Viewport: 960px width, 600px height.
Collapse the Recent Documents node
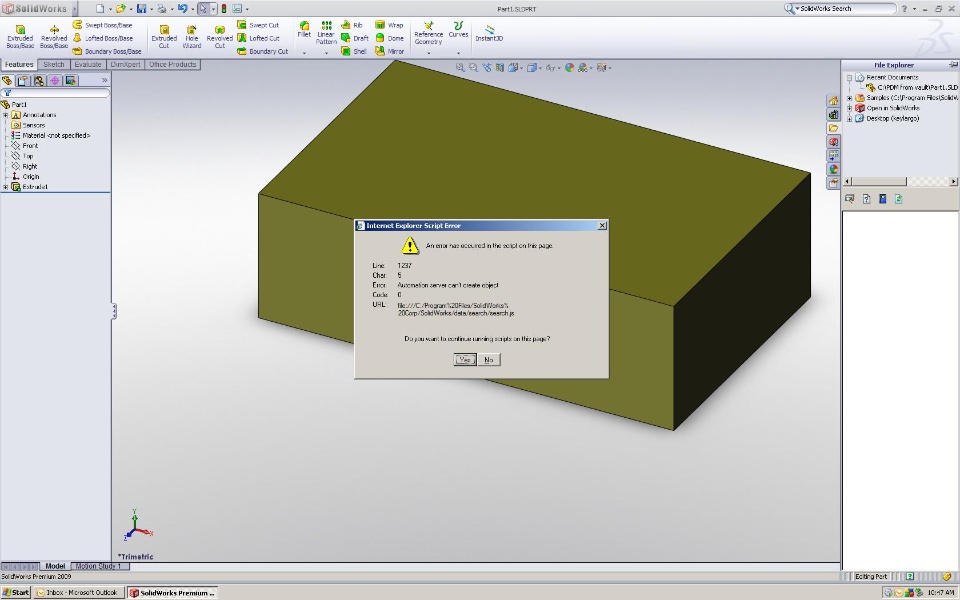pyautogui.click(x=850, y=78)
